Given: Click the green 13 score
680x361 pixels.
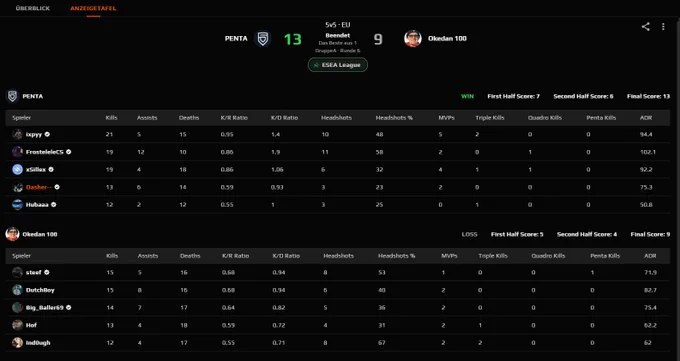Looking at the screenshot, I should 293,39.
